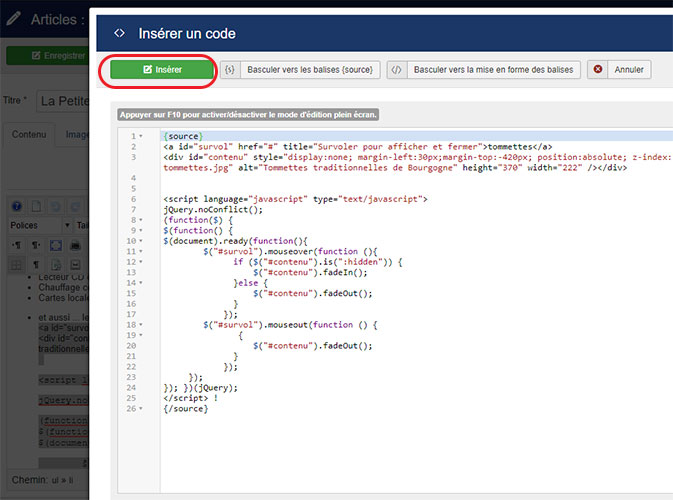The image size is (673, 500).
Task: Click the Cartes locales list item in background
Action: [63, 298]
